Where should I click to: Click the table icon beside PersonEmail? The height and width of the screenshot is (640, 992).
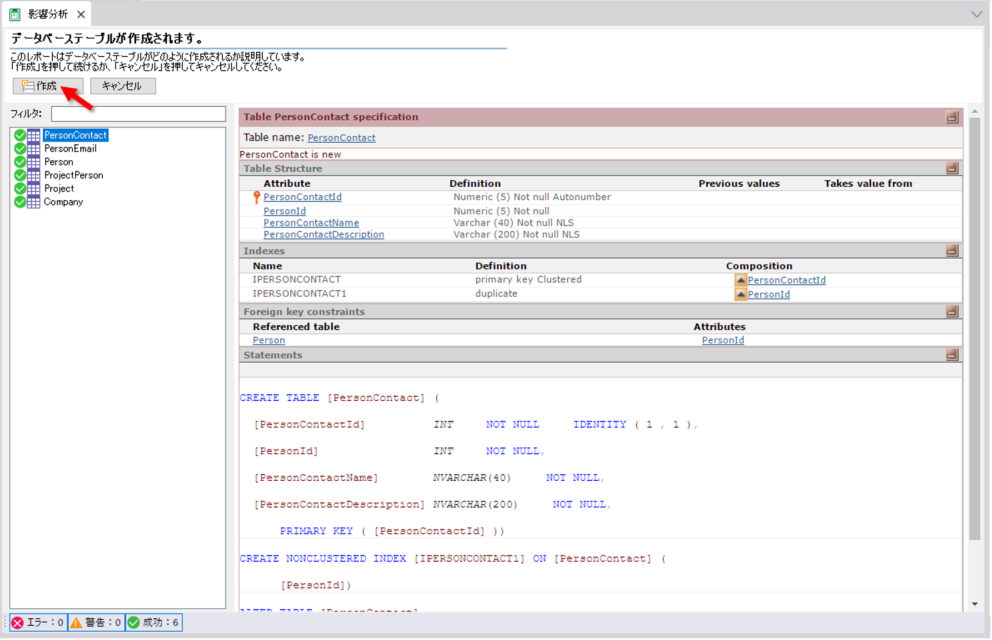[34, 149]
